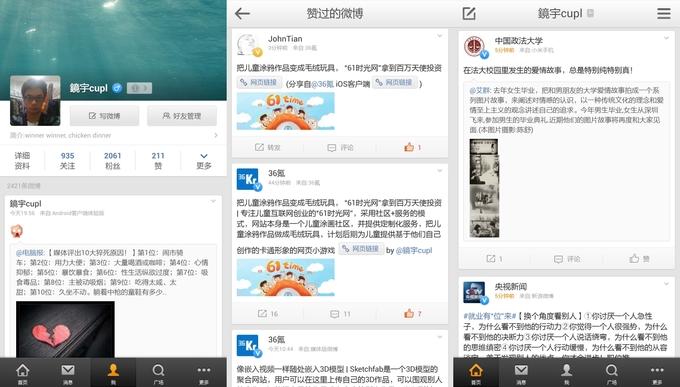Open JohnTian avatar
Screen dimensions: 680x387
[x=248, y=45]
